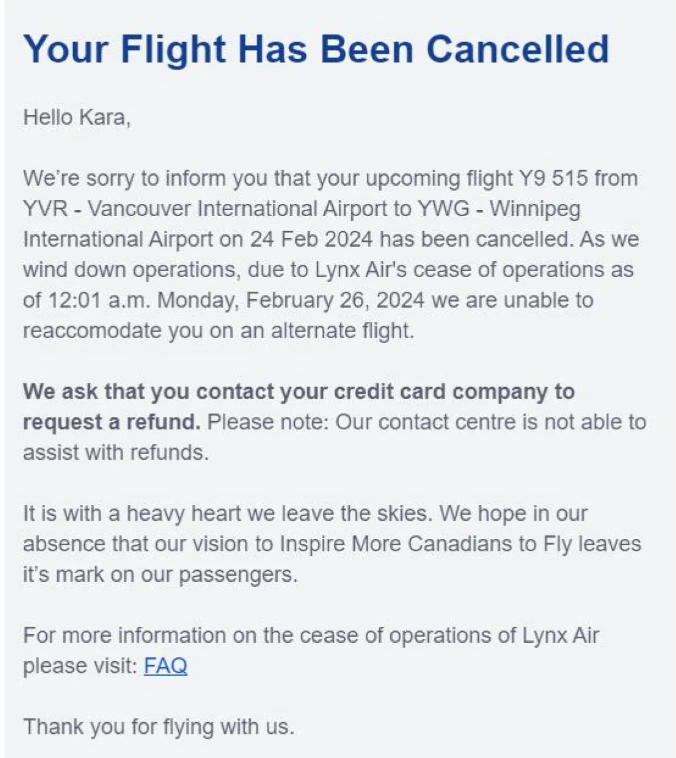
Task: Click the 'Thank you for flying with us.' line
Action: pyautogui.click(x=158, y=726)
